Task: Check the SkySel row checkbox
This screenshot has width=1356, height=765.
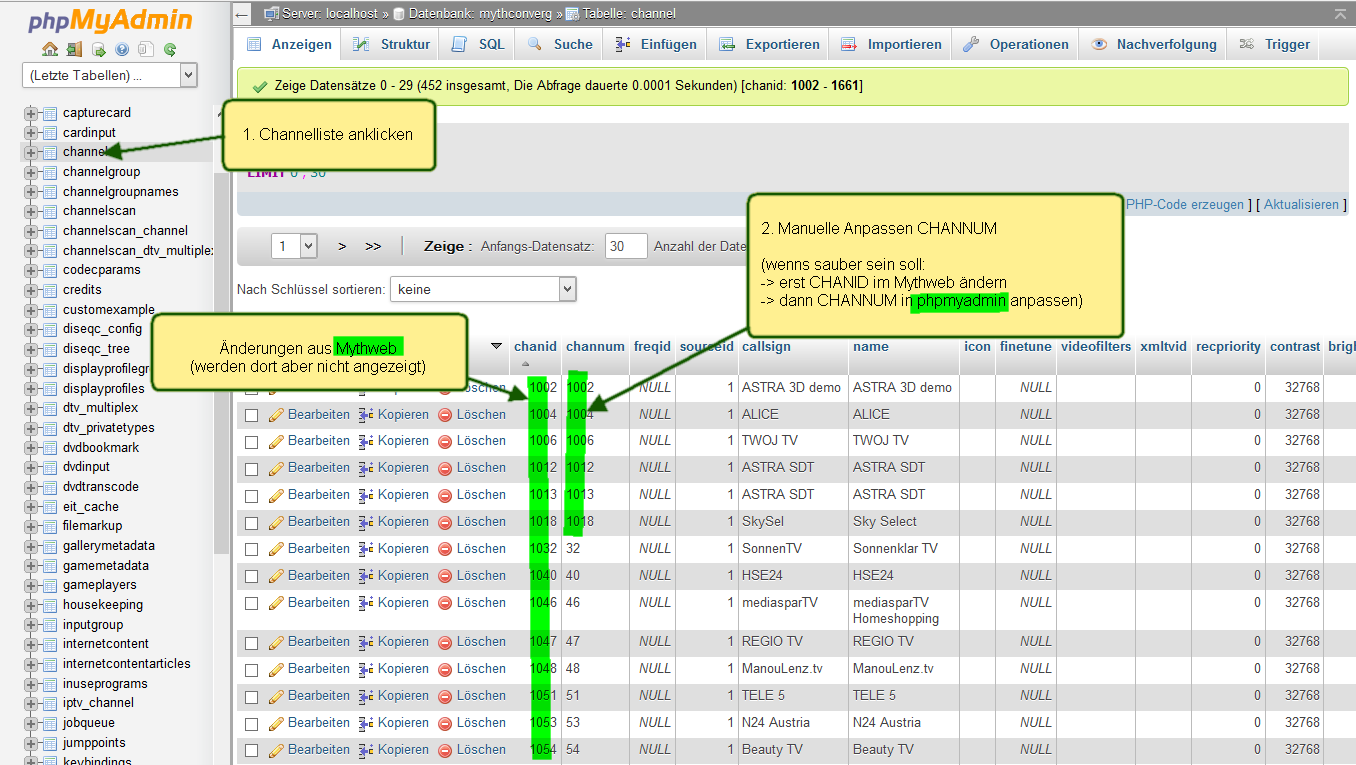Action: click(x=252, y=523)
